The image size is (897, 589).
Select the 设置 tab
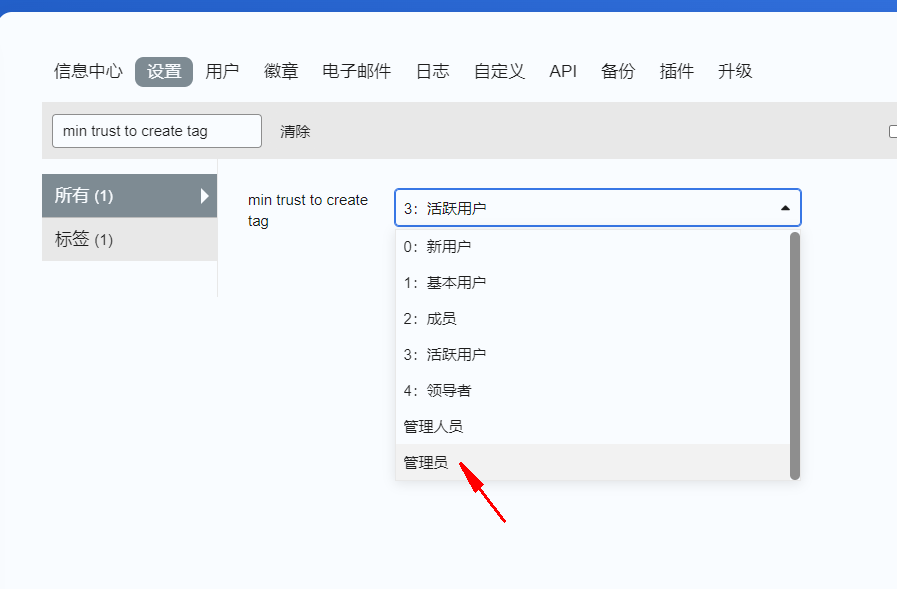[164, 71]
